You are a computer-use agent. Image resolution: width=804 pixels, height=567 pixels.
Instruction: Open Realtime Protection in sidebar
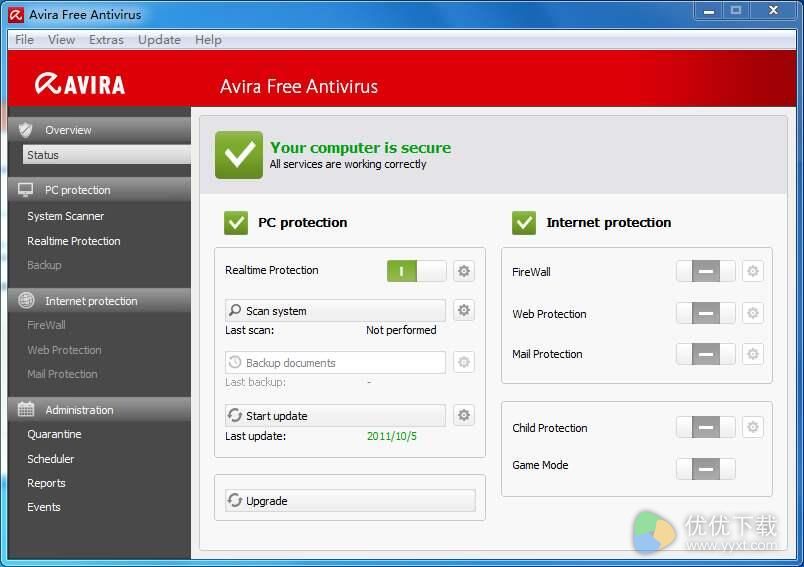point(74,241)
